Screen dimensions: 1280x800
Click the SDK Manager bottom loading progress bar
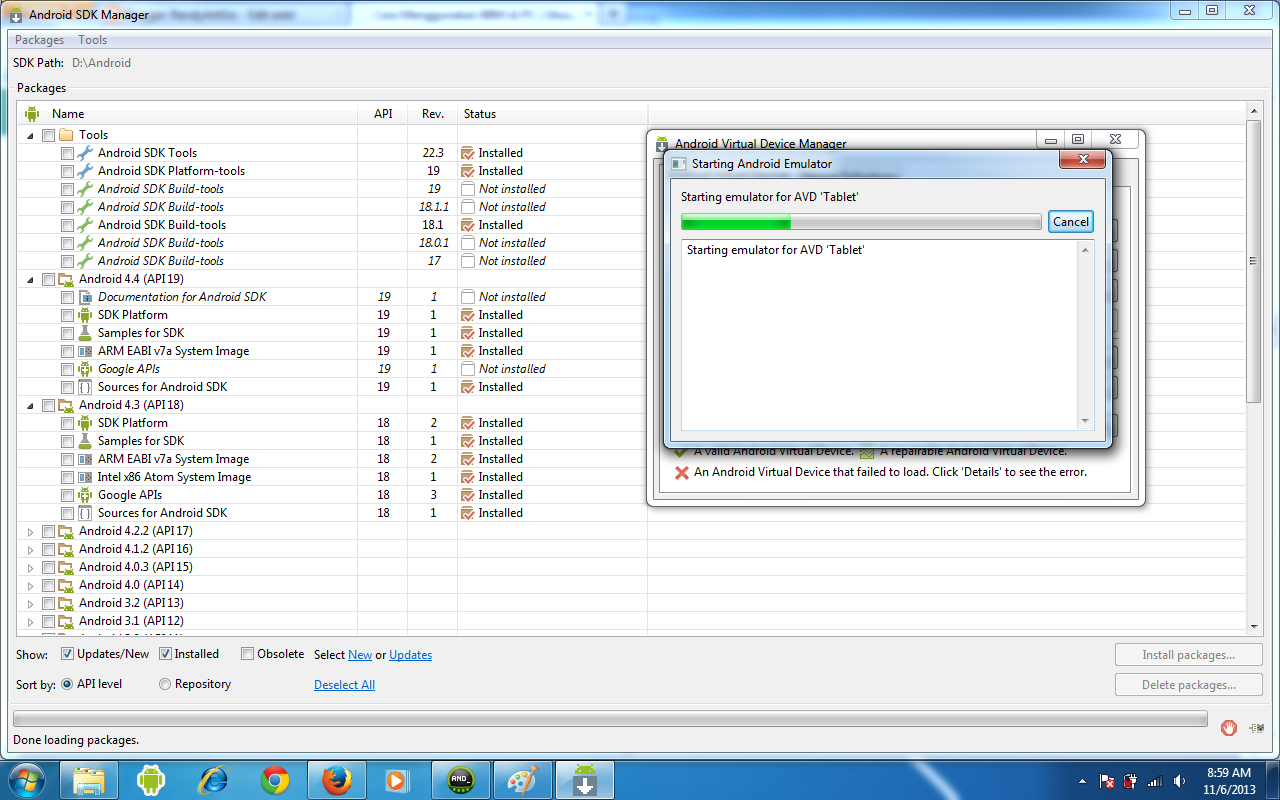coord(612,719)
